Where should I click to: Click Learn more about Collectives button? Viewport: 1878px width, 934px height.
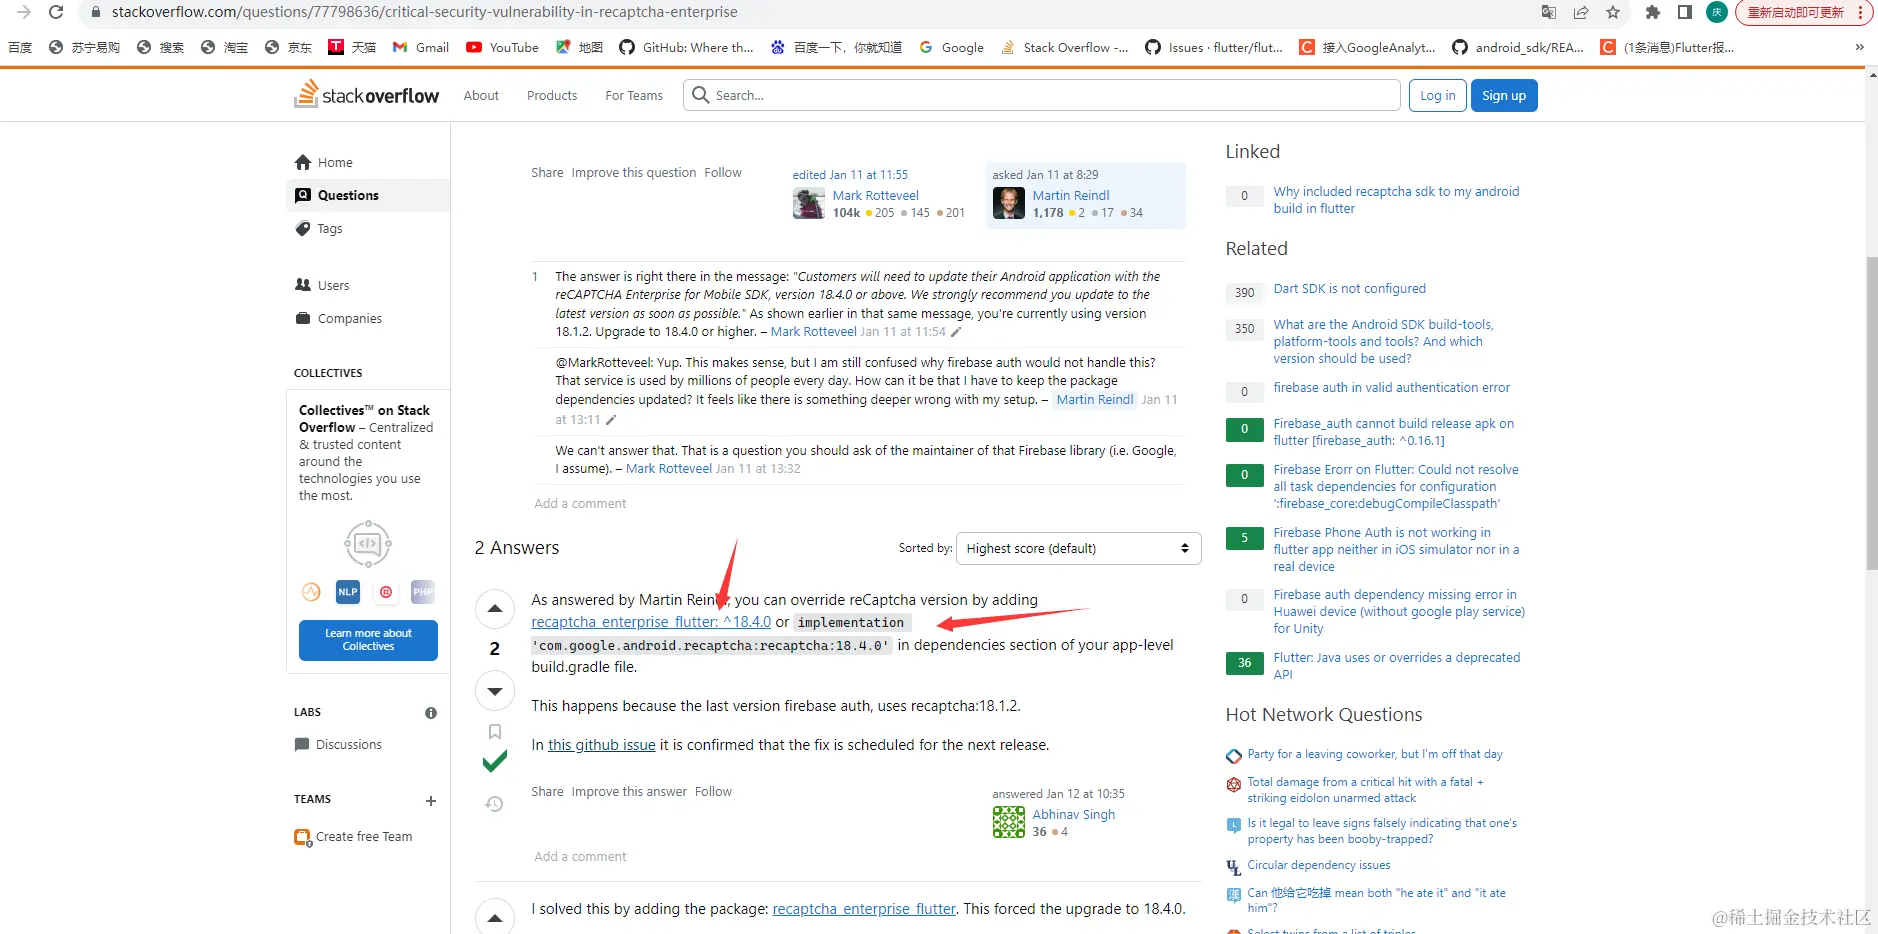coord(368,640)
